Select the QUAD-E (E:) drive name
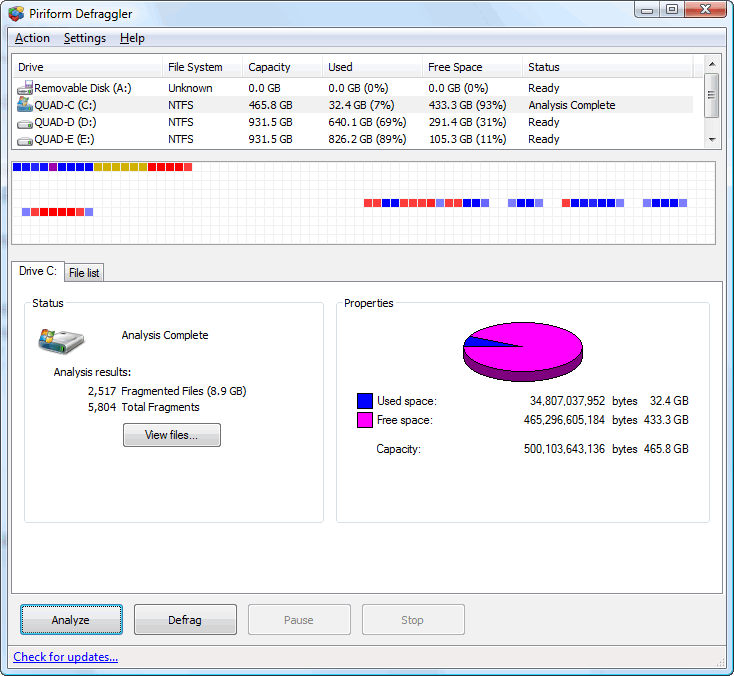734x676 pixels. [x=65, y=139]
